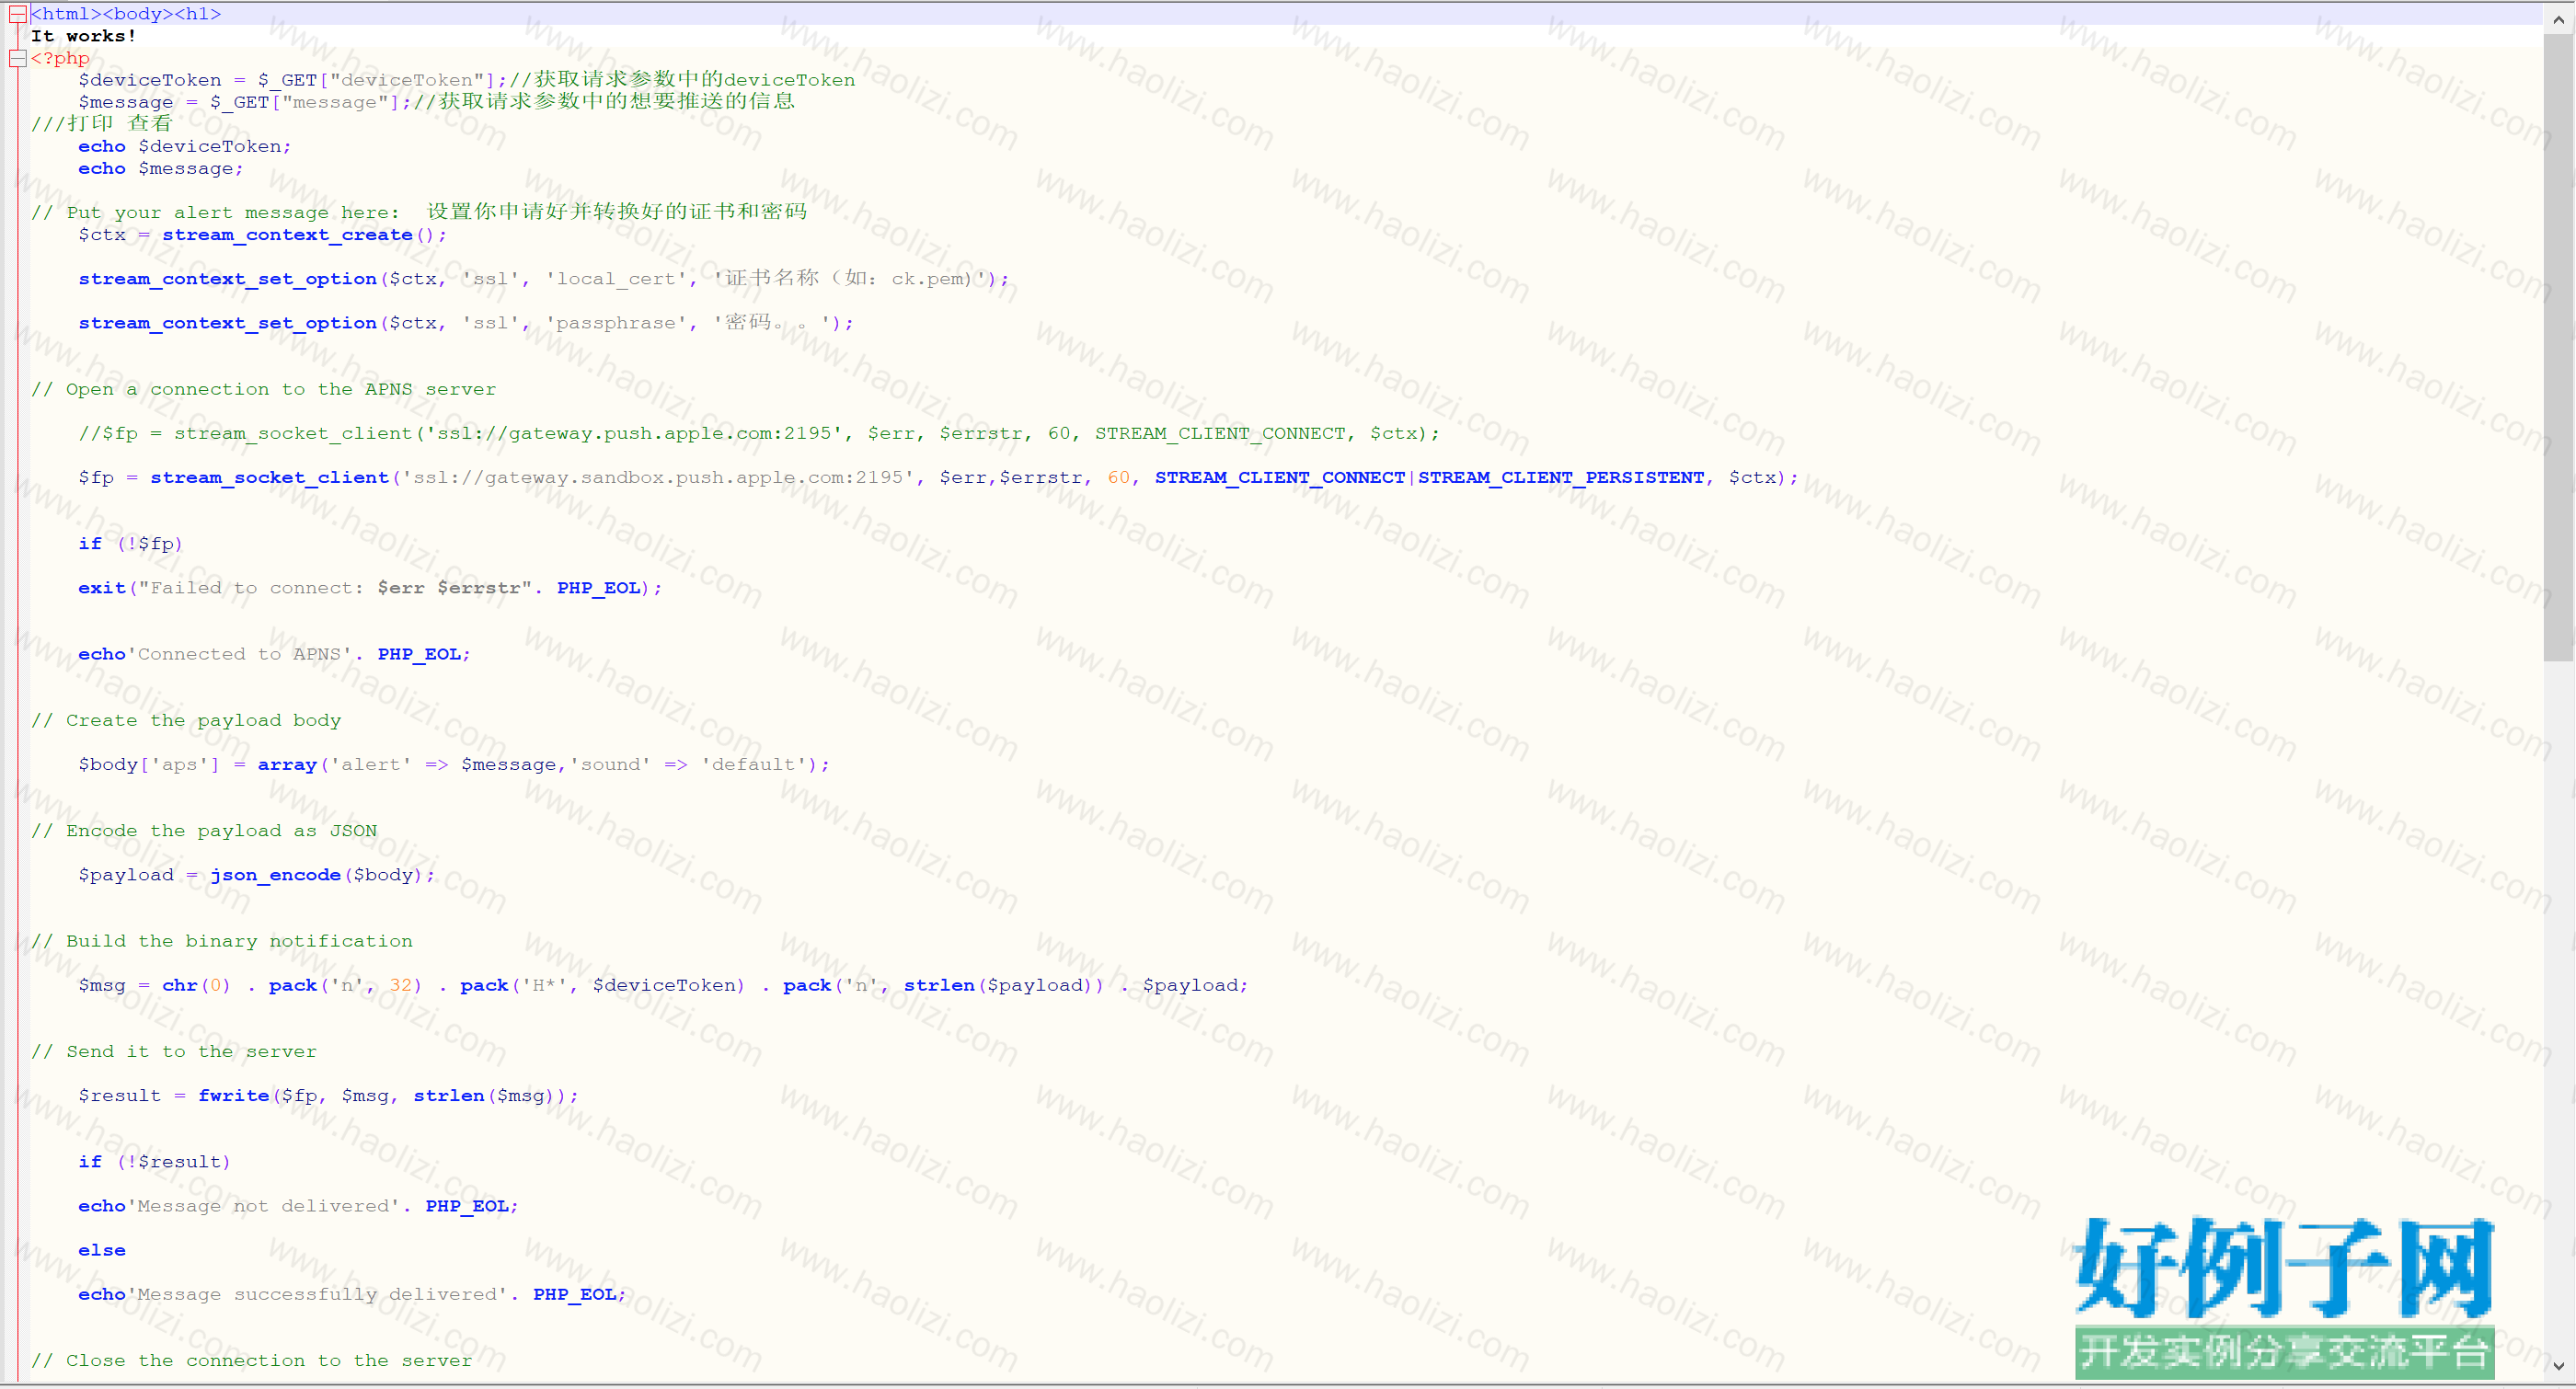Click the '<html><body><h1>' tag line
Viewport: 2576px width, 1389px height.
click(126, 14)
